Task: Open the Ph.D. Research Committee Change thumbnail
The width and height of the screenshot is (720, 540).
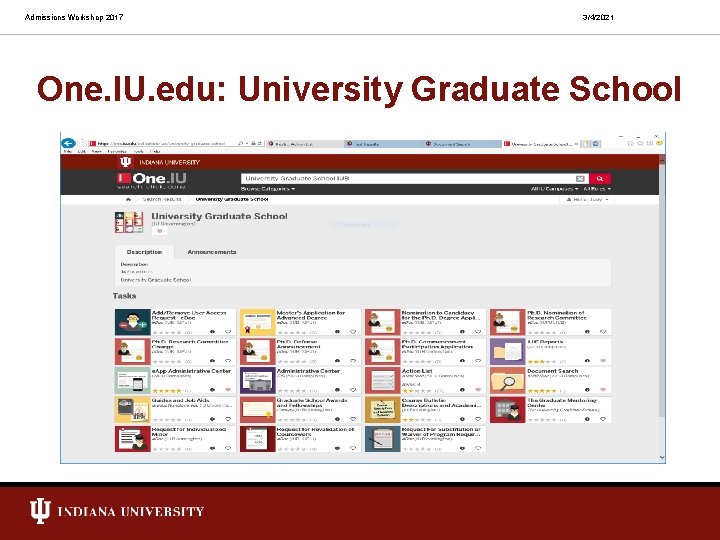Action: (133, 351)
